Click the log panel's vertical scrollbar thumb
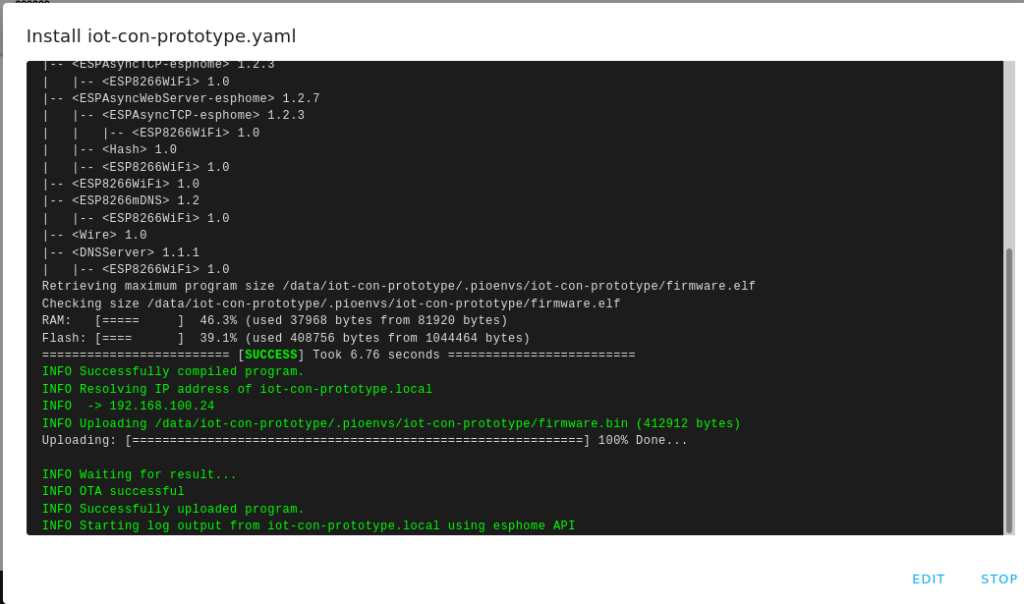Viewport: 1024px width, 604px height. point(1009,390)
